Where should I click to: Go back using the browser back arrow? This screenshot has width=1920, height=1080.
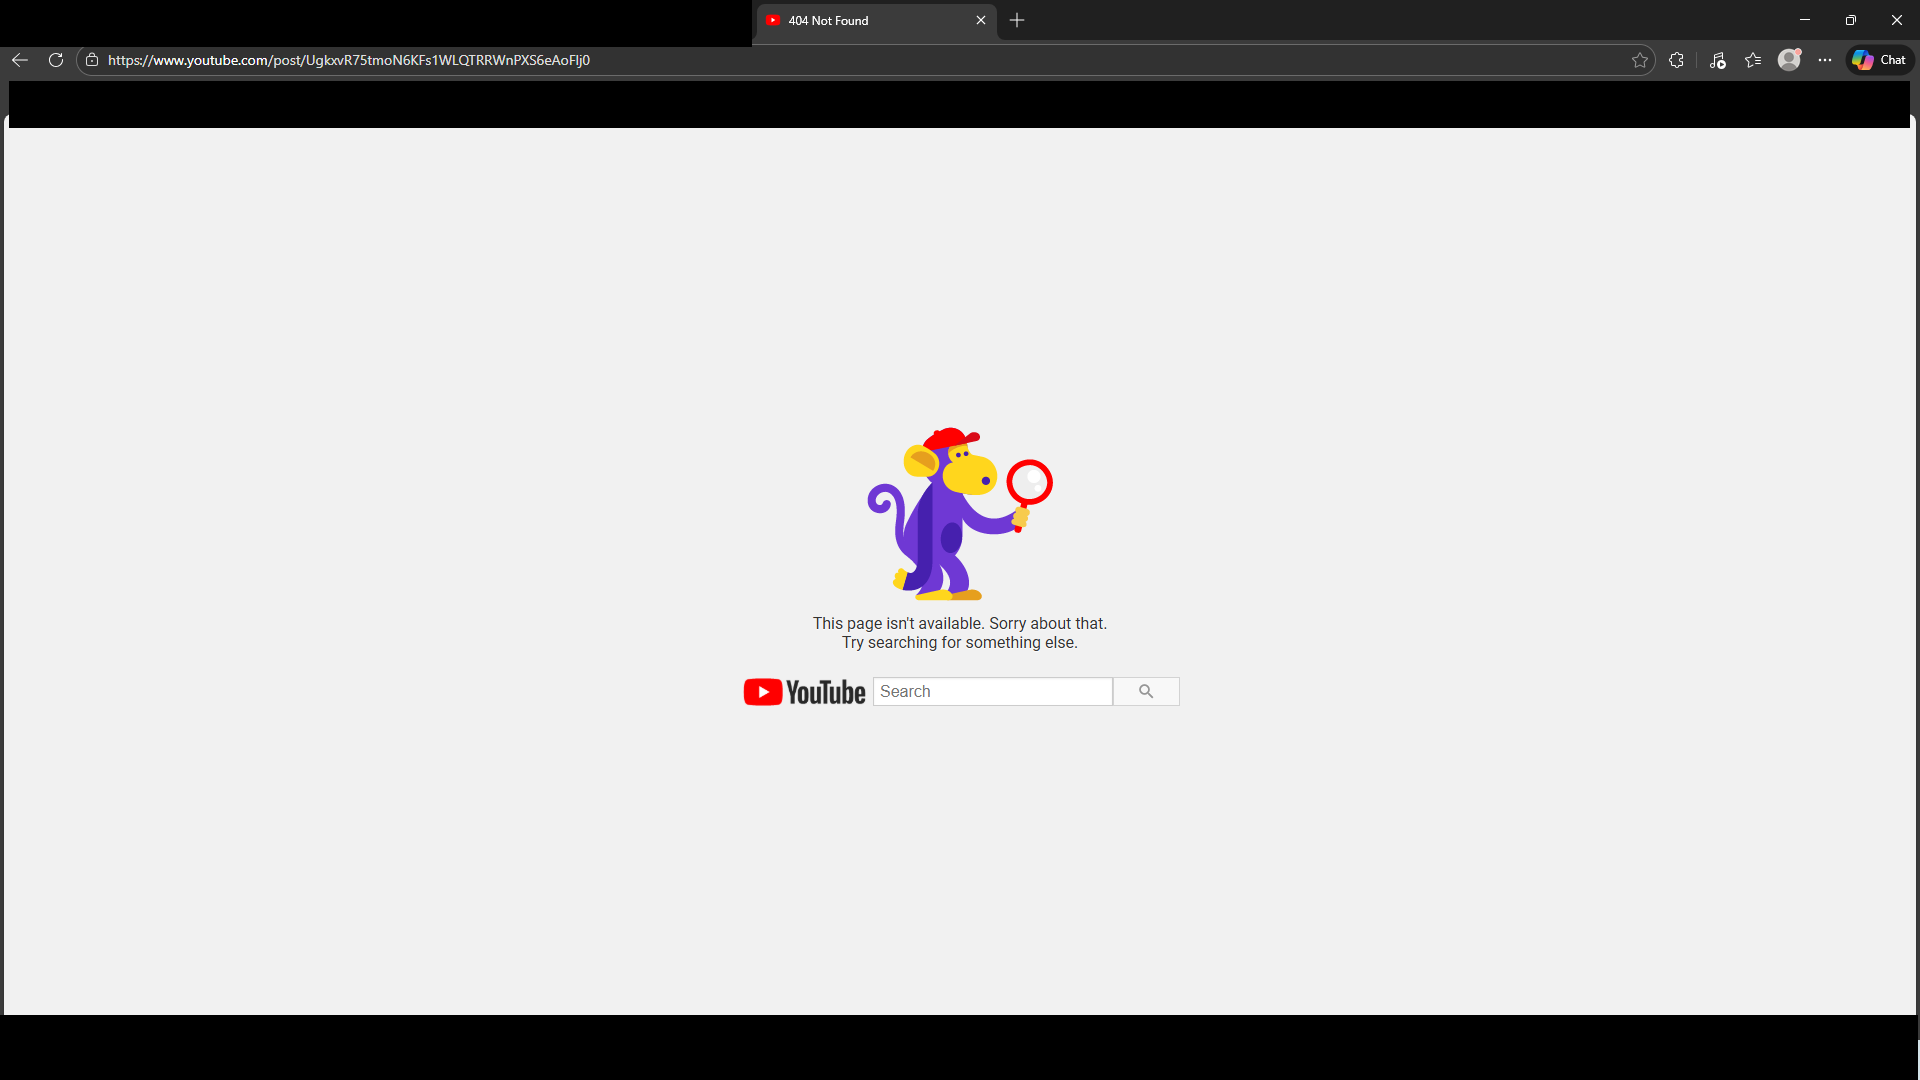tap(20, 60)
